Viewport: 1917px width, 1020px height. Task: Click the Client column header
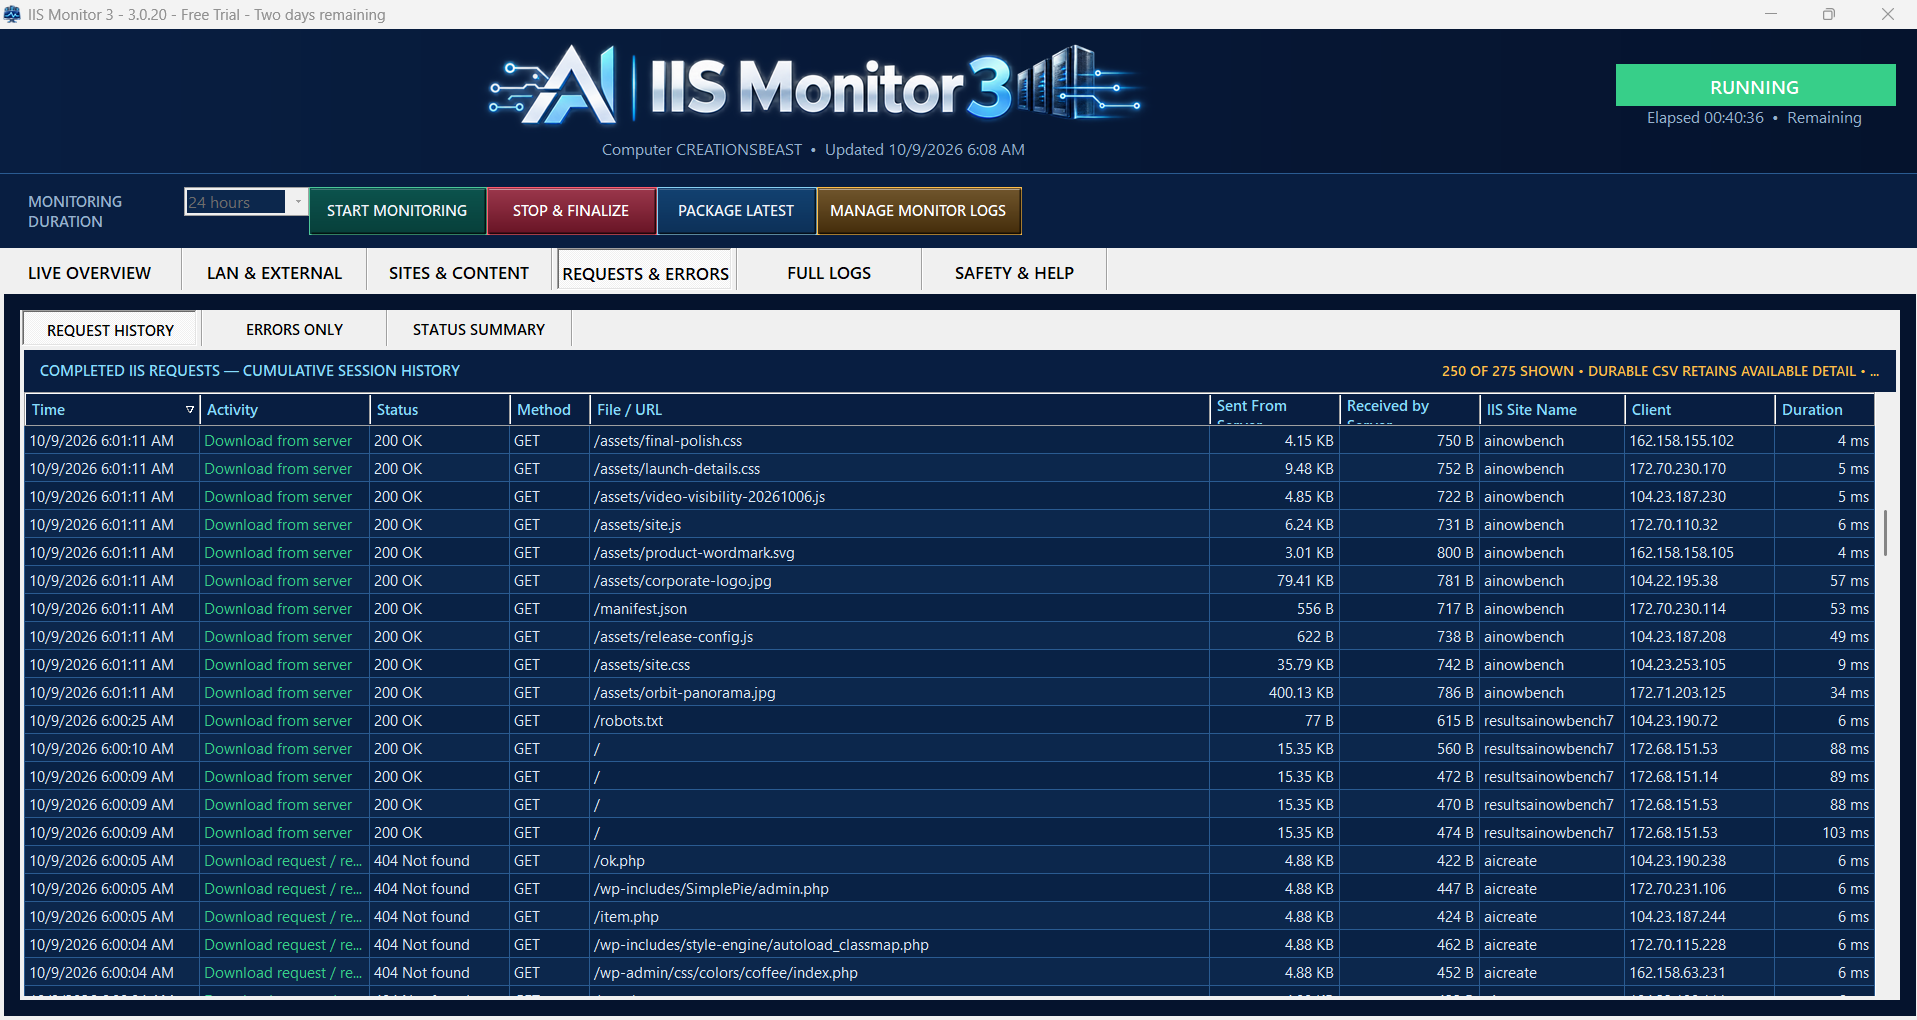pos(1700,410)
